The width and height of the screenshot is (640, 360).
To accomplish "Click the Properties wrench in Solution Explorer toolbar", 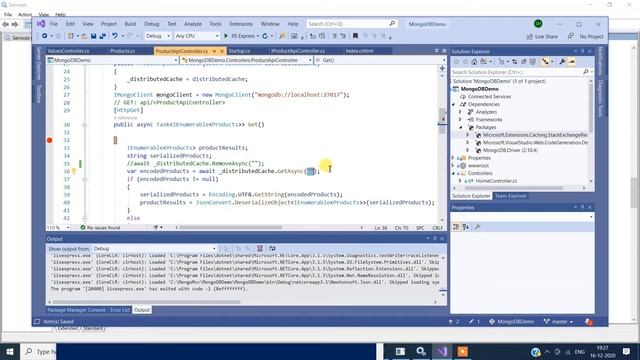I will click(562, 62).
